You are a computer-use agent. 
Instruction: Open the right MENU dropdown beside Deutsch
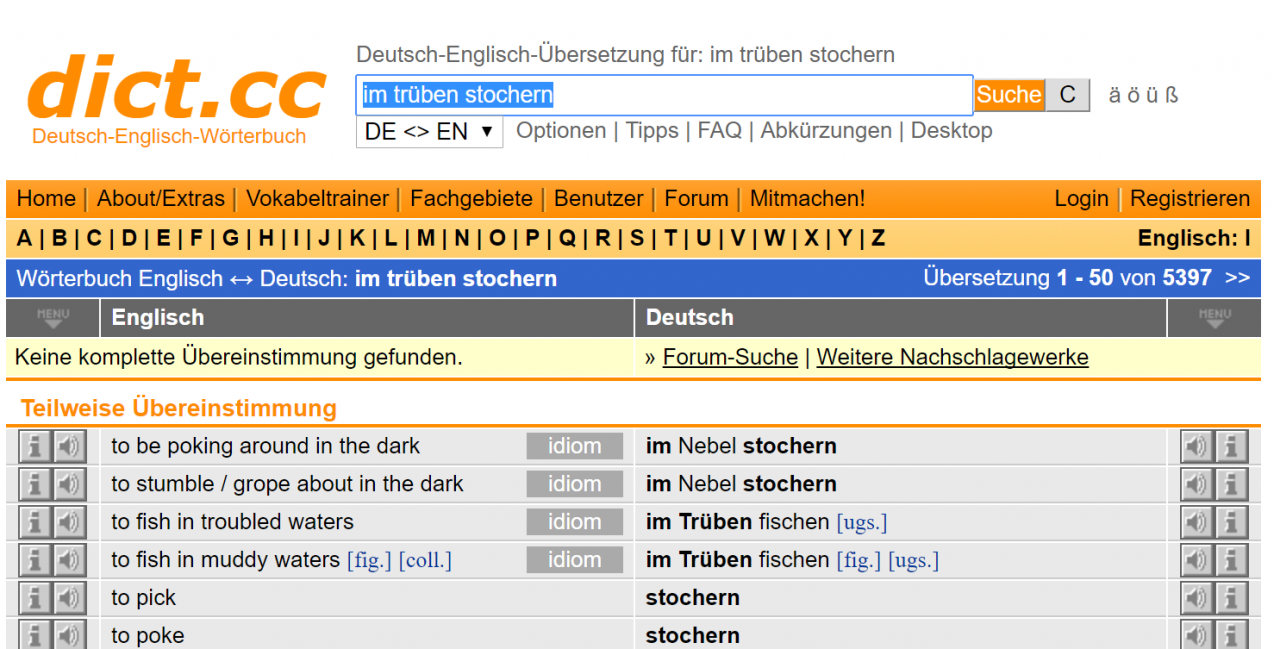click(1214, 318)
